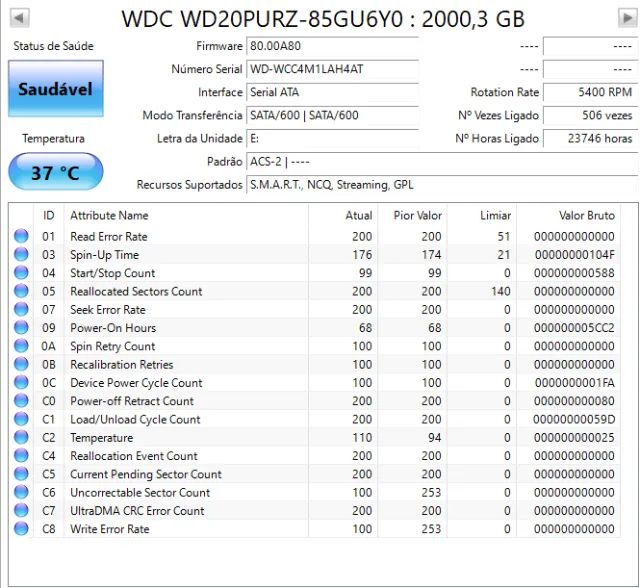Click raw value 000000000025
Screen dimensions: 640x588
pyautogui.click(x=574, y=438)
